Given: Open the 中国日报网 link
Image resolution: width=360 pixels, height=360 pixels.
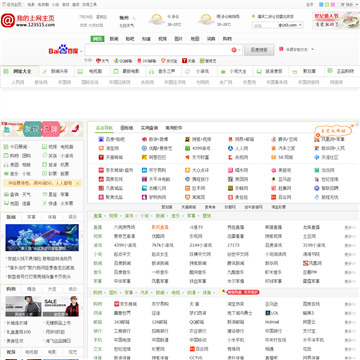Looking at the screenshot, I should (x=119, y=82).
